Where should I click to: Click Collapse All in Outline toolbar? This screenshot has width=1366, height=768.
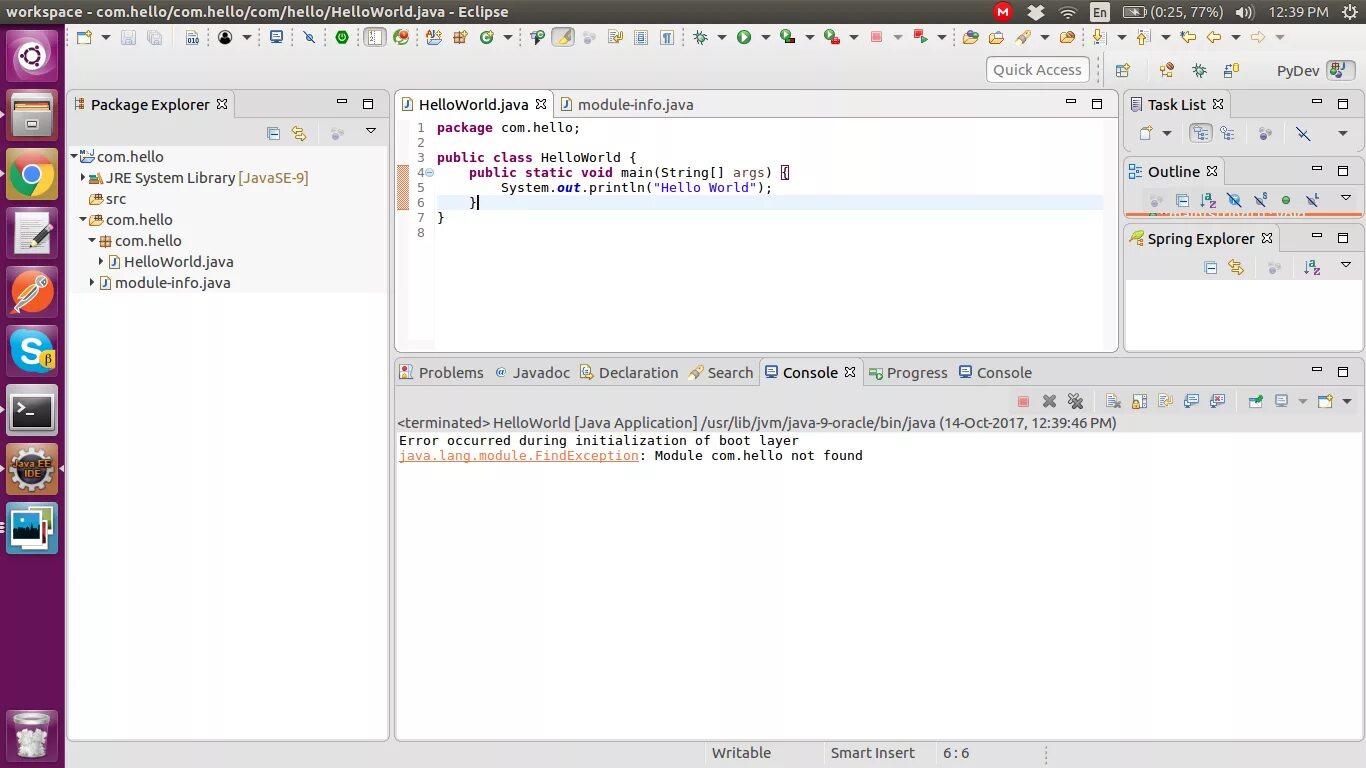(x=1182, y=200)
